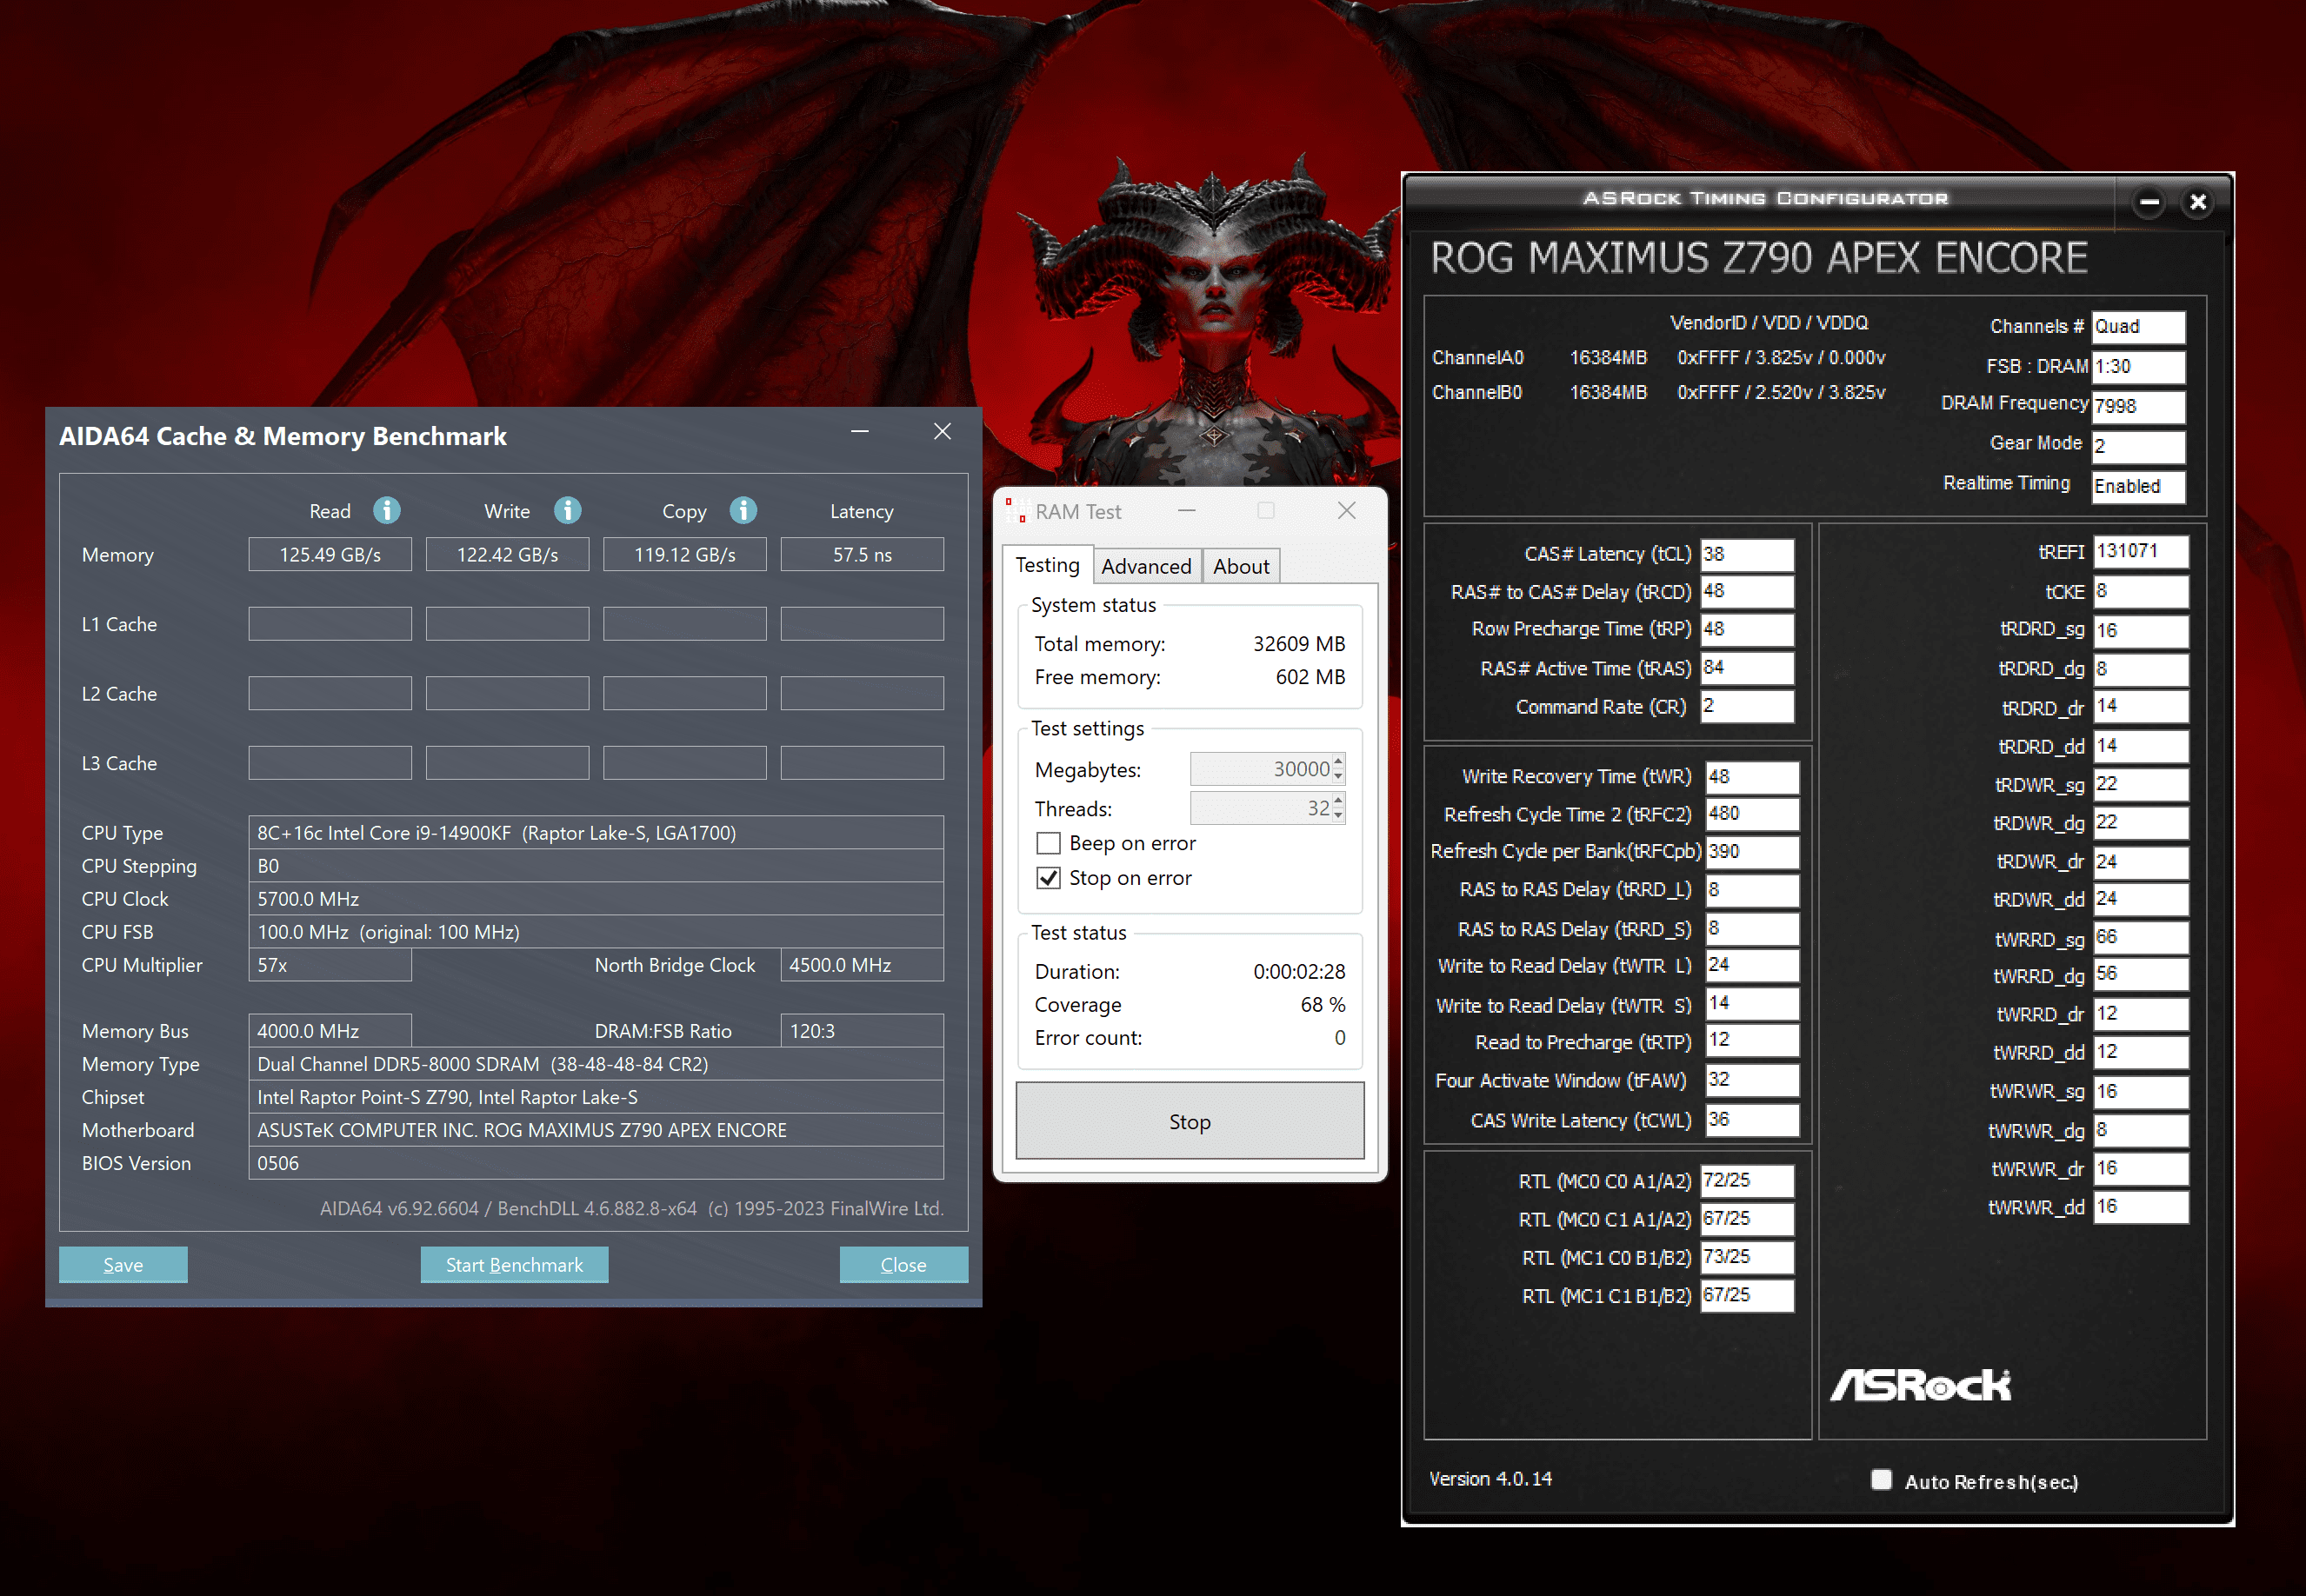Click the Write Recovery Time (tWR) field
2306x1596 pixels.
1752,777
